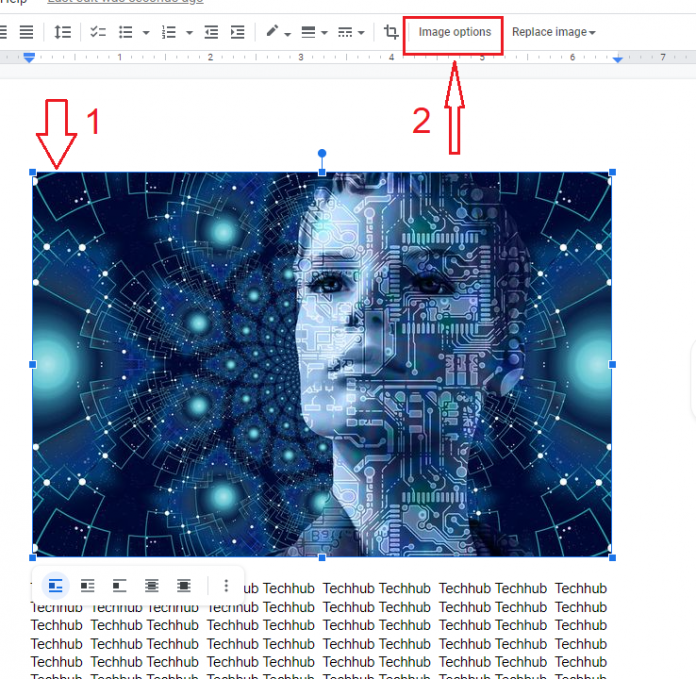Click the justify alignment icon
The image size is (696, 679).
coord(27,32)
